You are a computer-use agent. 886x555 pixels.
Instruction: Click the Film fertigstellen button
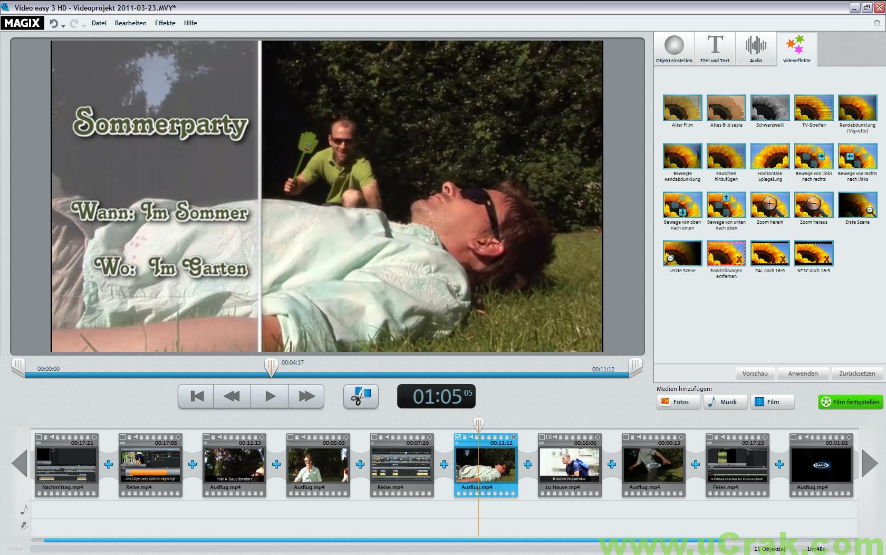click(850, 402)
